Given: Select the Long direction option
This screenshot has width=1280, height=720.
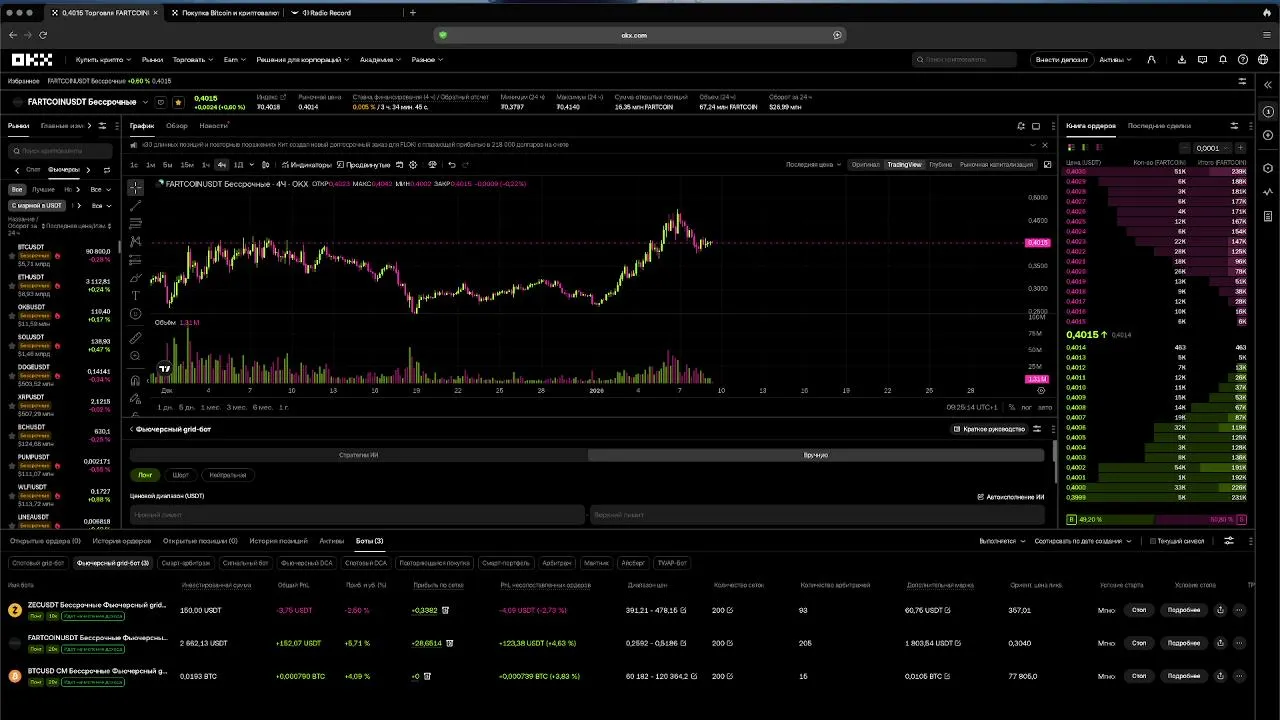Looking at the screenshot, I should coord(145,475).
